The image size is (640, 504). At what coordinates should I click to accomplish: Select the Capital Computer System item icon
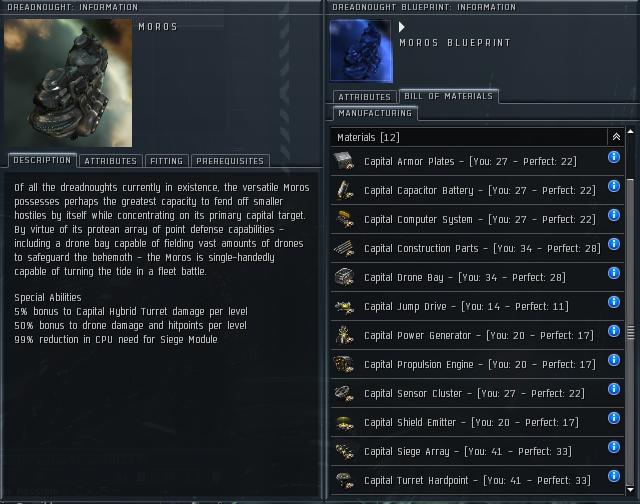click(x=344, y=219)
